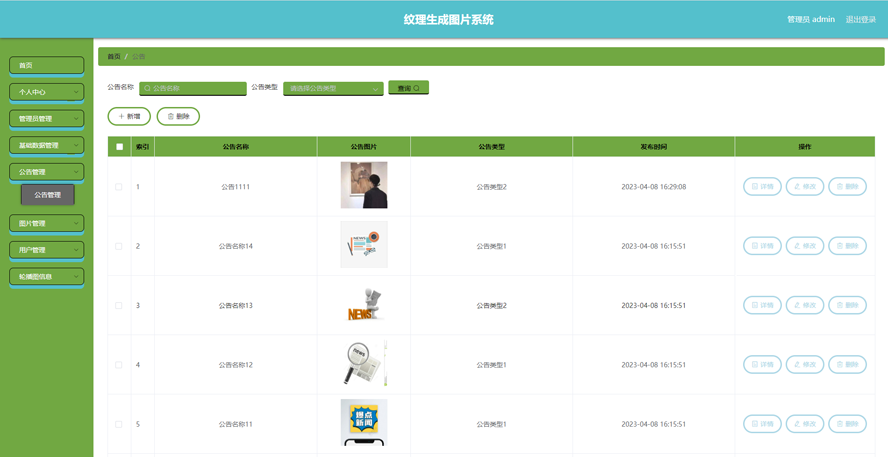Click 首页 in the breadcrumb
888x457 pixels.
click(x=114, y=57)
